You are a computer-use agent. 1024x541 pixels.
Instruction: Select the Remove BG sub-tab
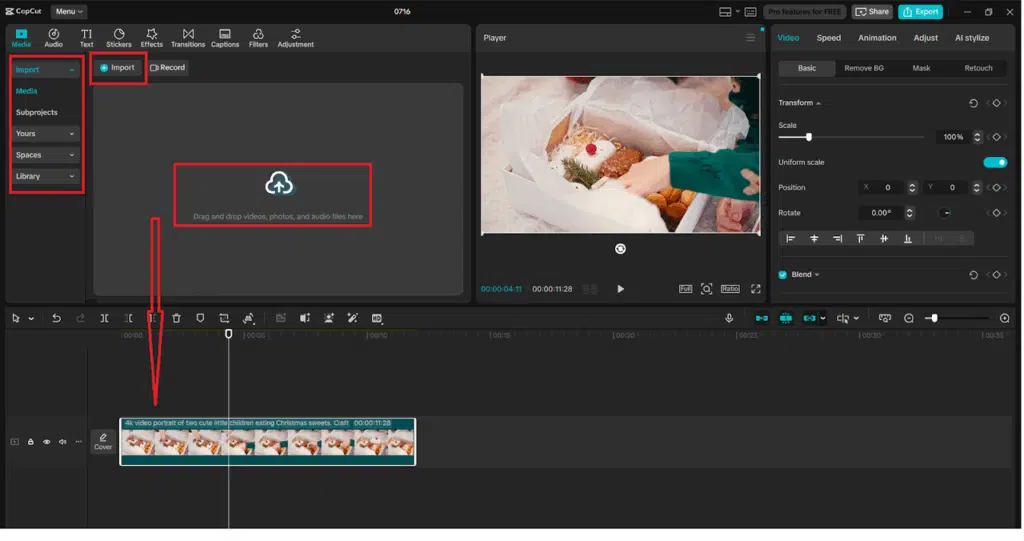864,68
